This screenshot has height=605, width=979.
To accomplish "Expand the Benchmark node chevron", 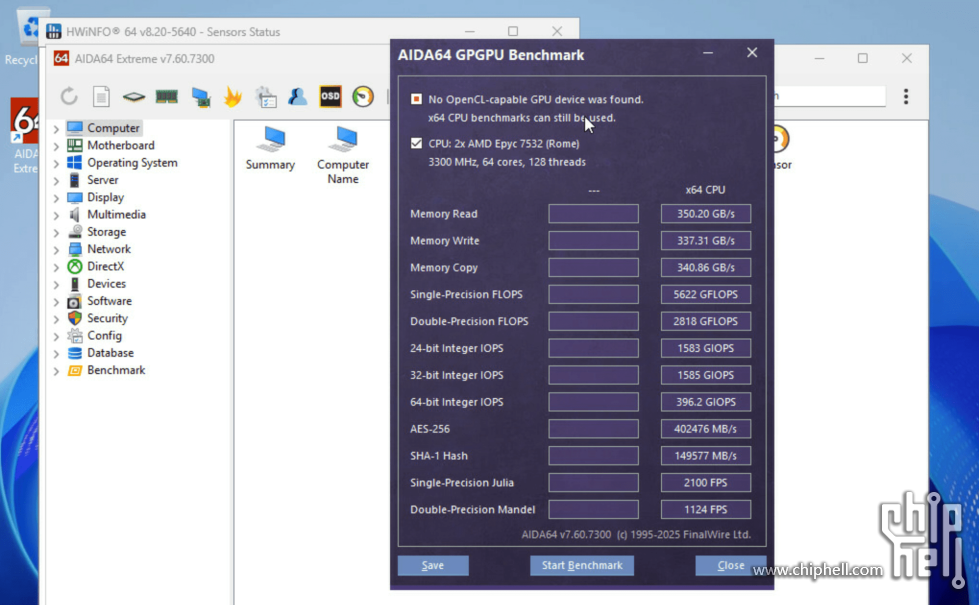I will [56, 371].
